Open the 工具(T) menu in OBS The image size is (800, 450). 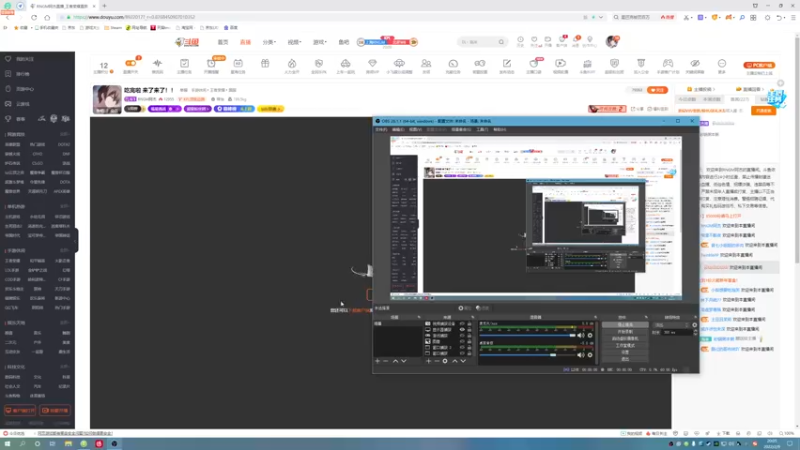482,130
